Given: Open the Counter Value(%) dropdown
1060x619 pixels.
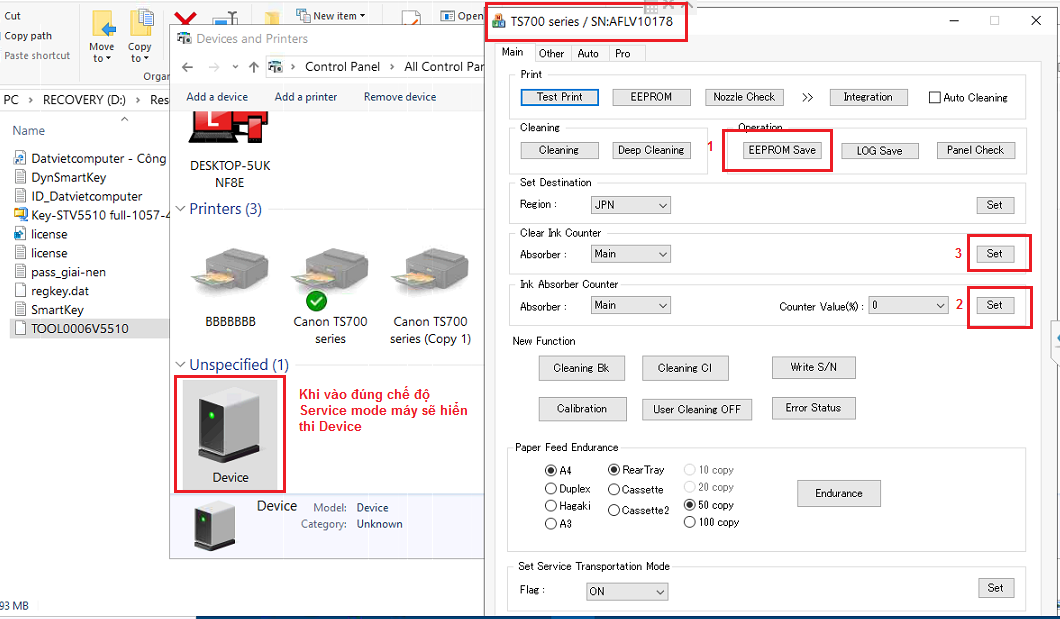Looking at the screenshot, I should (908, 305).
